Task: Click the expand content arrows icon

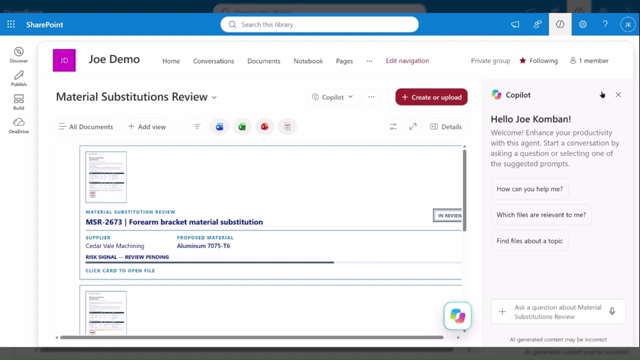Action: pos(413,127)
